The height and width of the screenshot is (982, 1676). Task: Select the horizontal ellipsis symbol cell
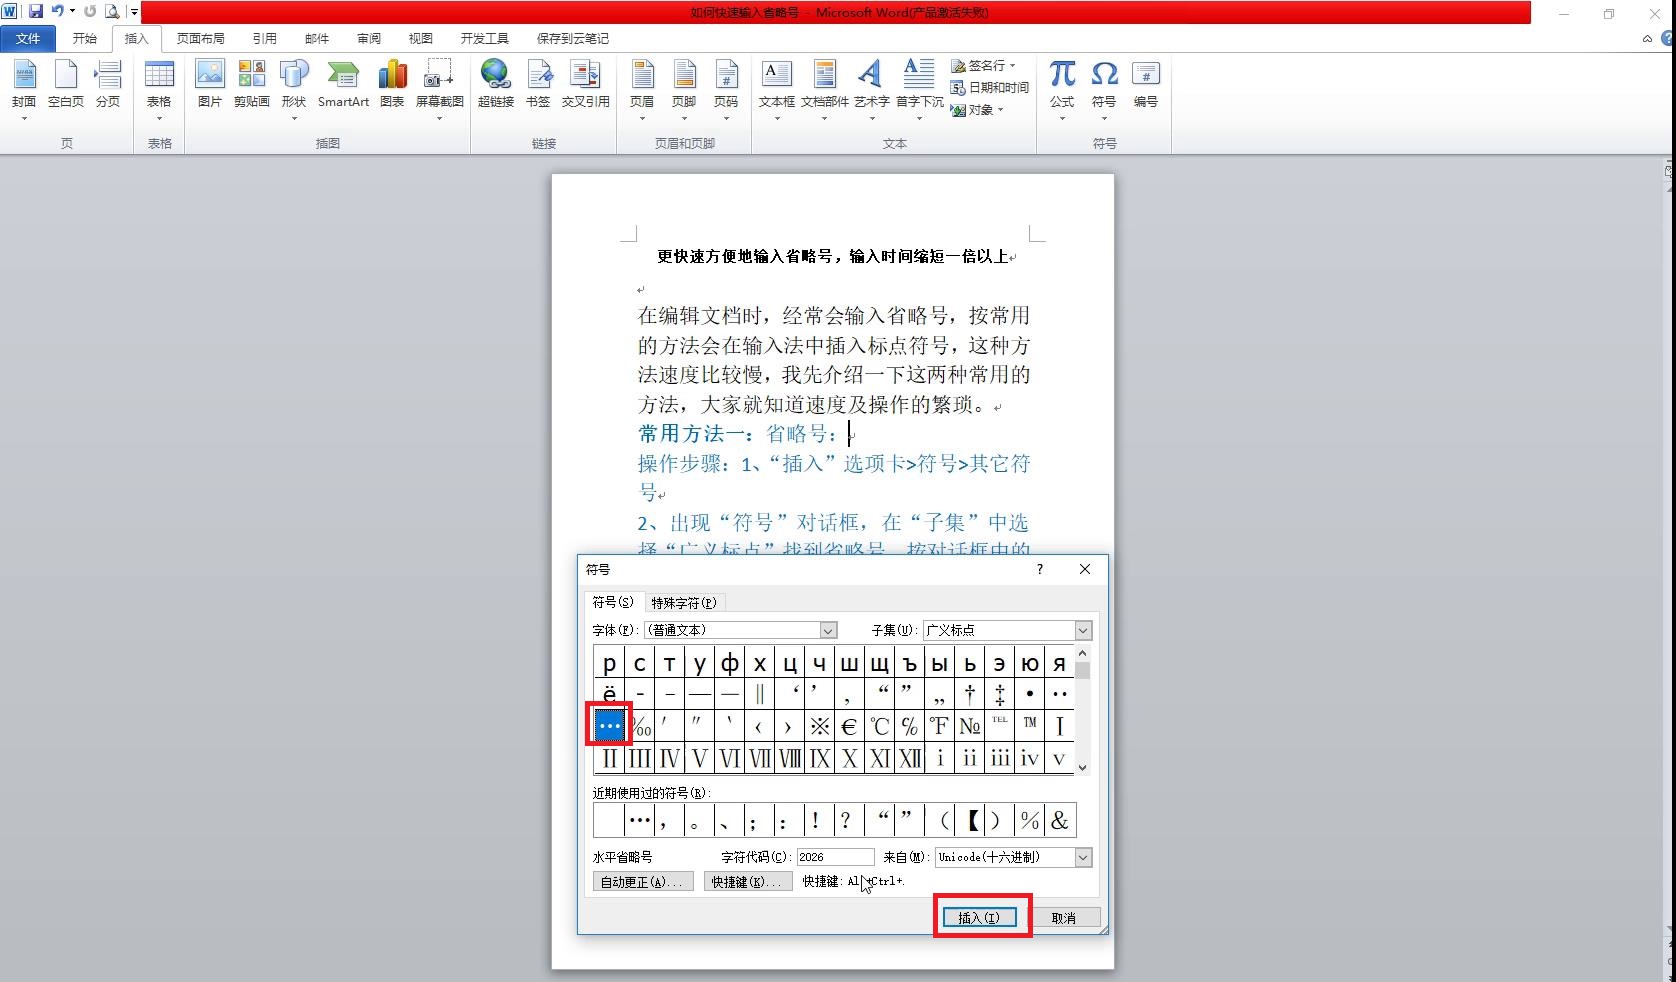(609, 725)
